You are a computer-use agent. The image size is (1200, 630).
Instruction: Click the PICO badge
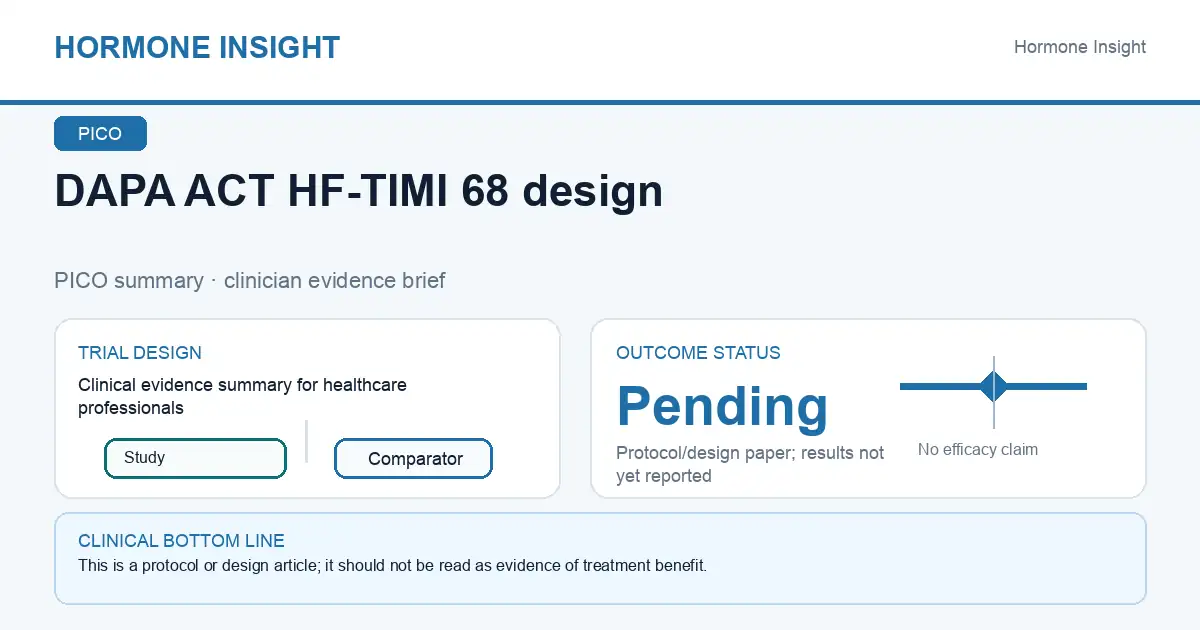(100, 134)
